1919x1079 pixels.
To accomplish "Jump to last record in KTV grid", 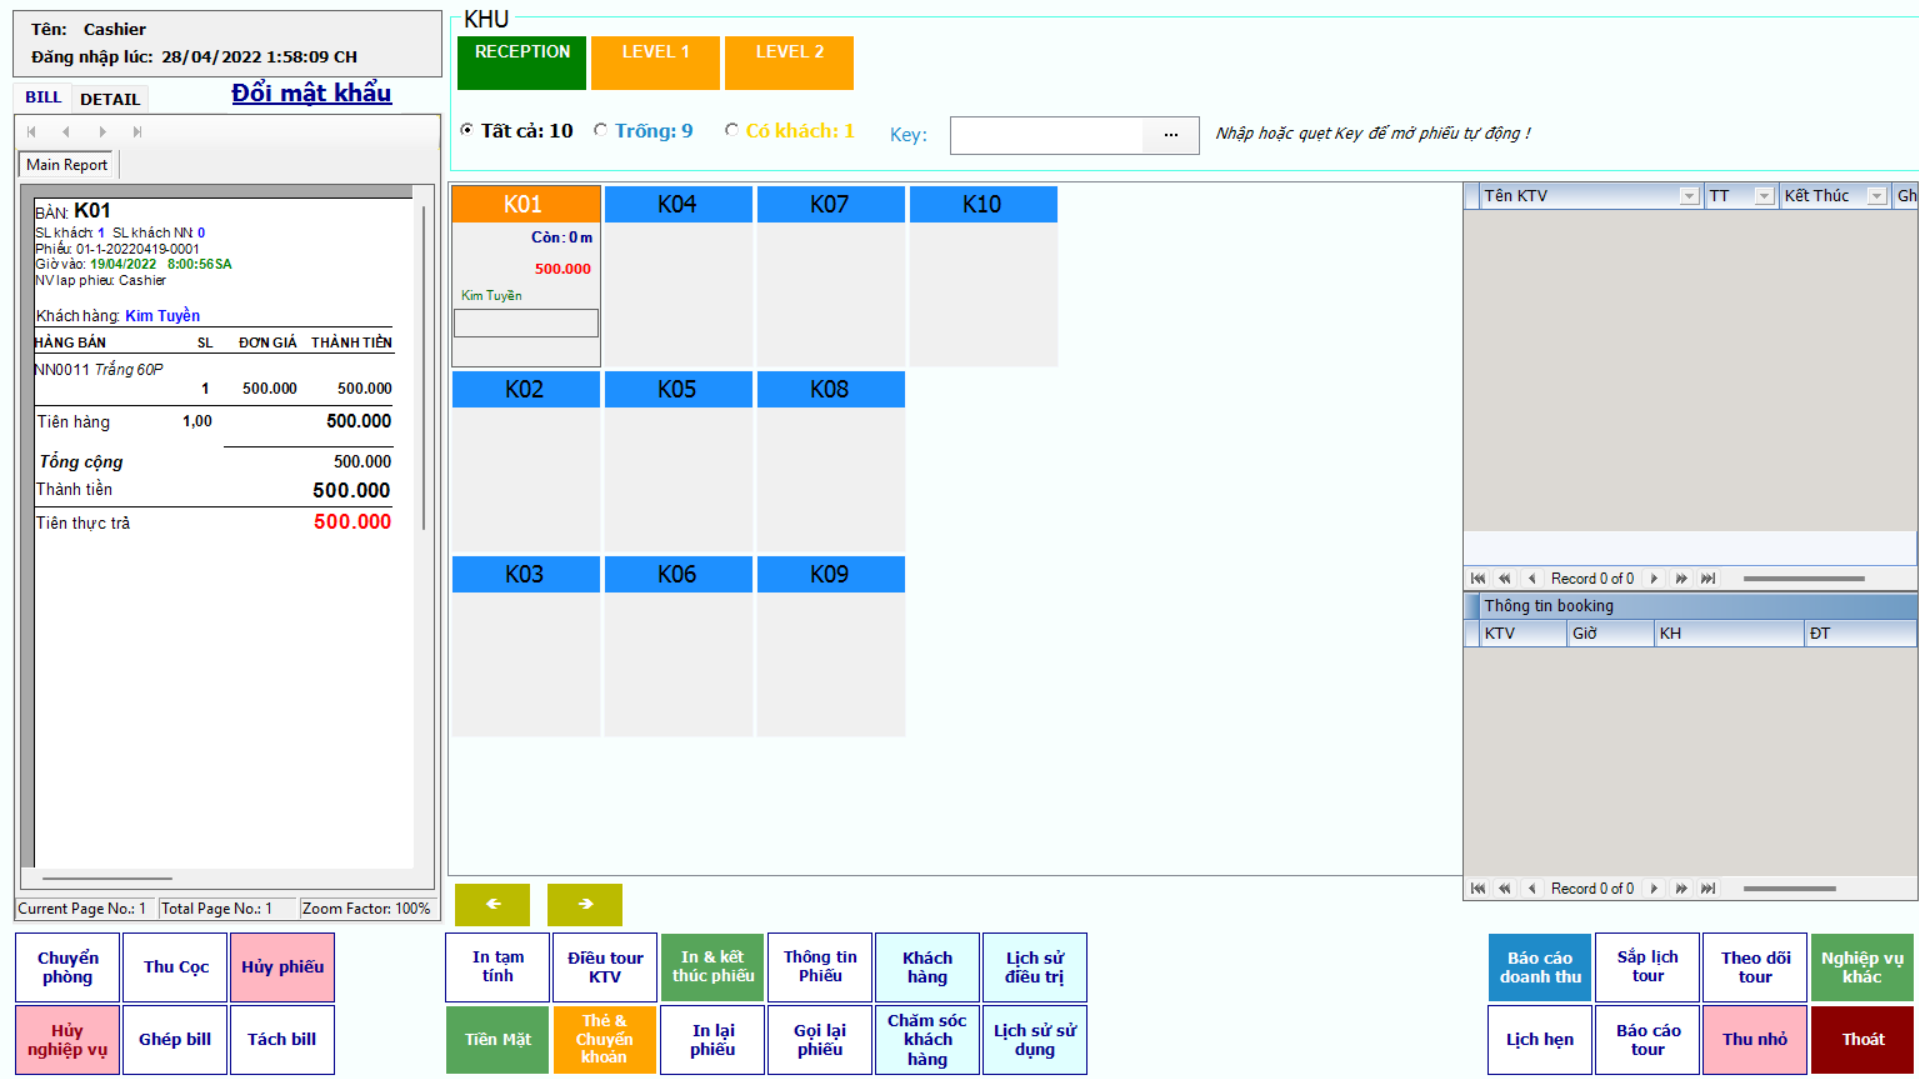I will click(1709, 579).
